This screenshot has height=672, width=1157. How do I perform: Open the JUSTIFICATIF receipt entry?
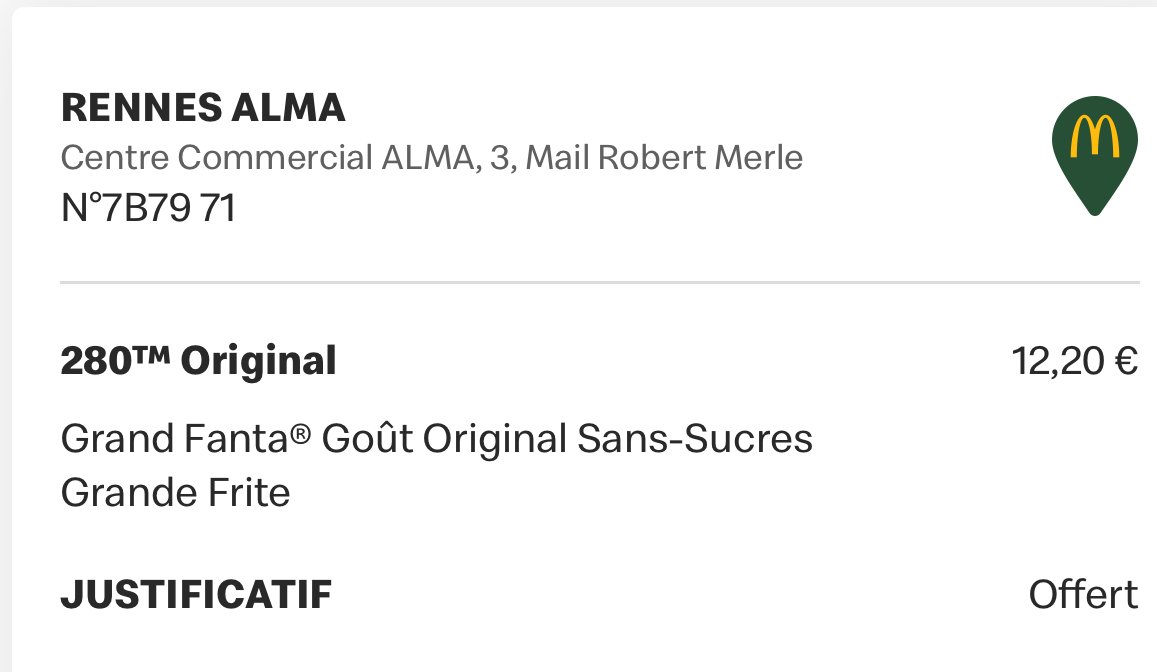(196, 595)
